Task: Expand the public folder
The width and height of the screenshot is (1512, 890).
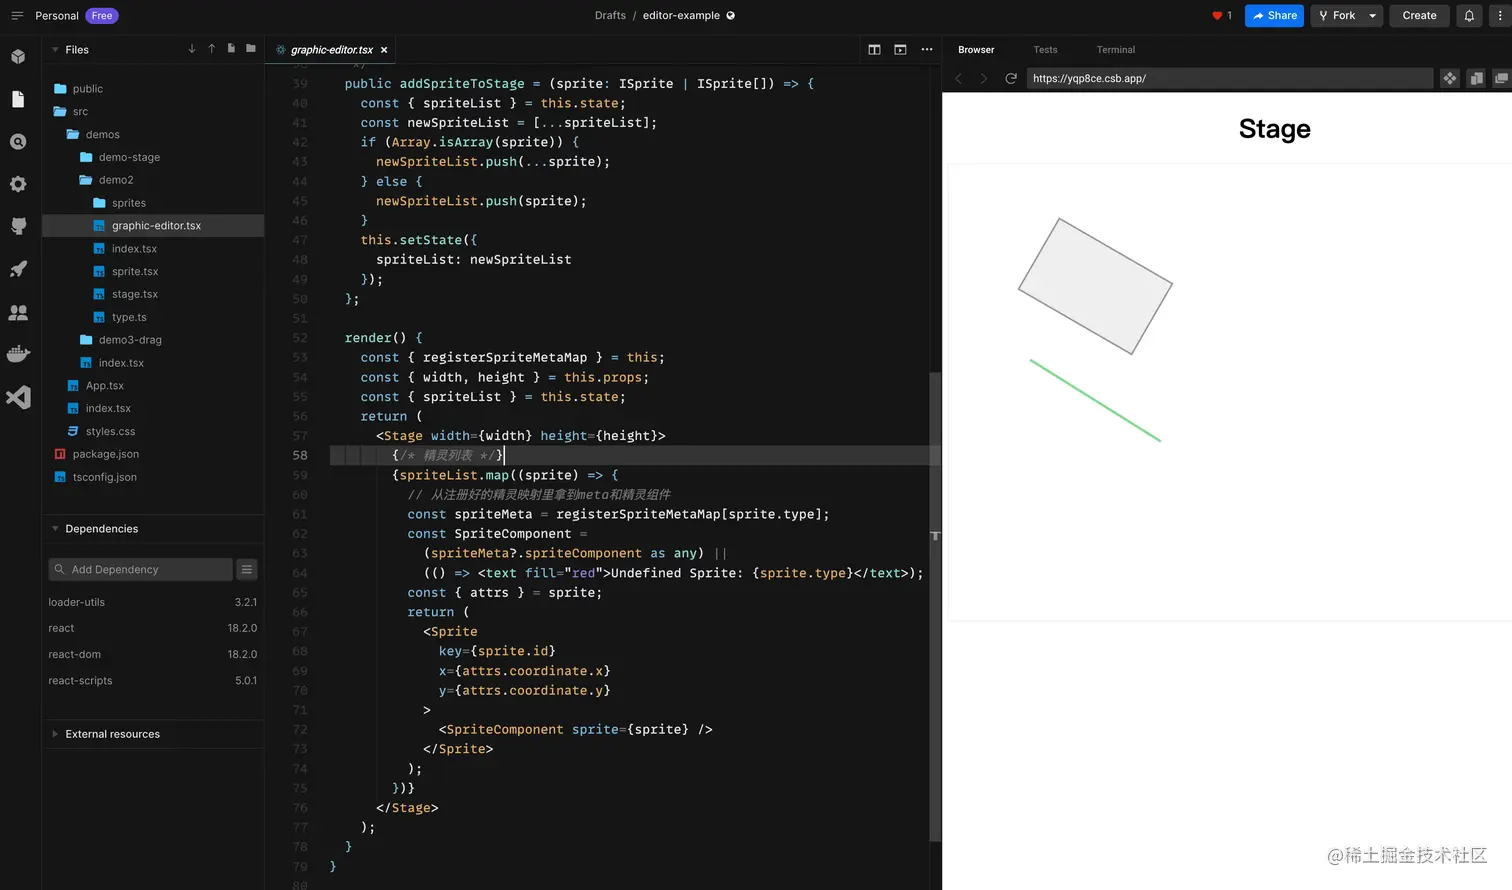Action: pos(153,88)
